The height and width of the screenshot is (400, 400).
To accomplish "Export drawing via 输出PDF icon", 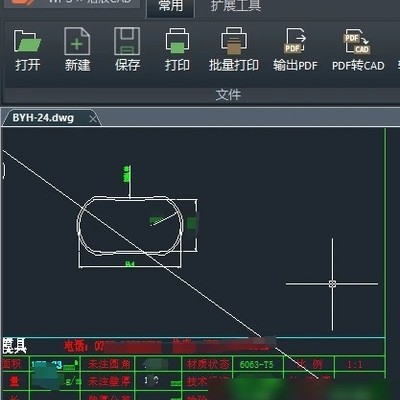I will point(295,50).
